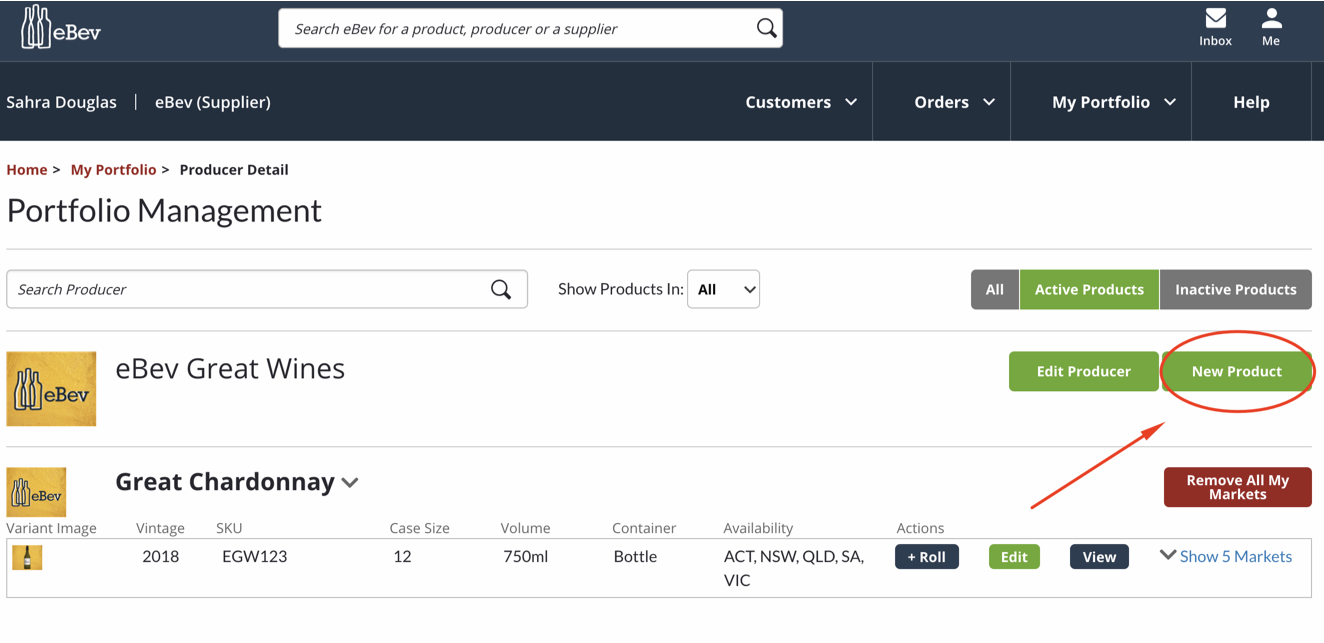Click the Case Size column header
1324x643 pixels.
(419, 528)
